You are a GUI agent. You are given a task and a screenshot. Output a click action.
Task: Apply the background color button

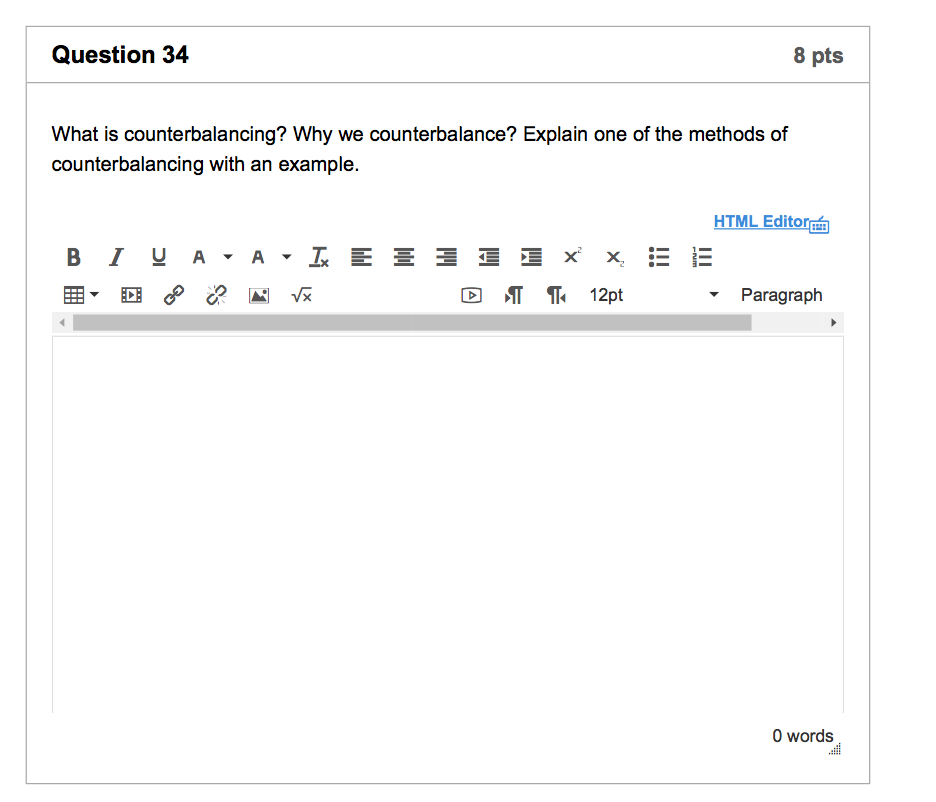[x=258, y=257]
